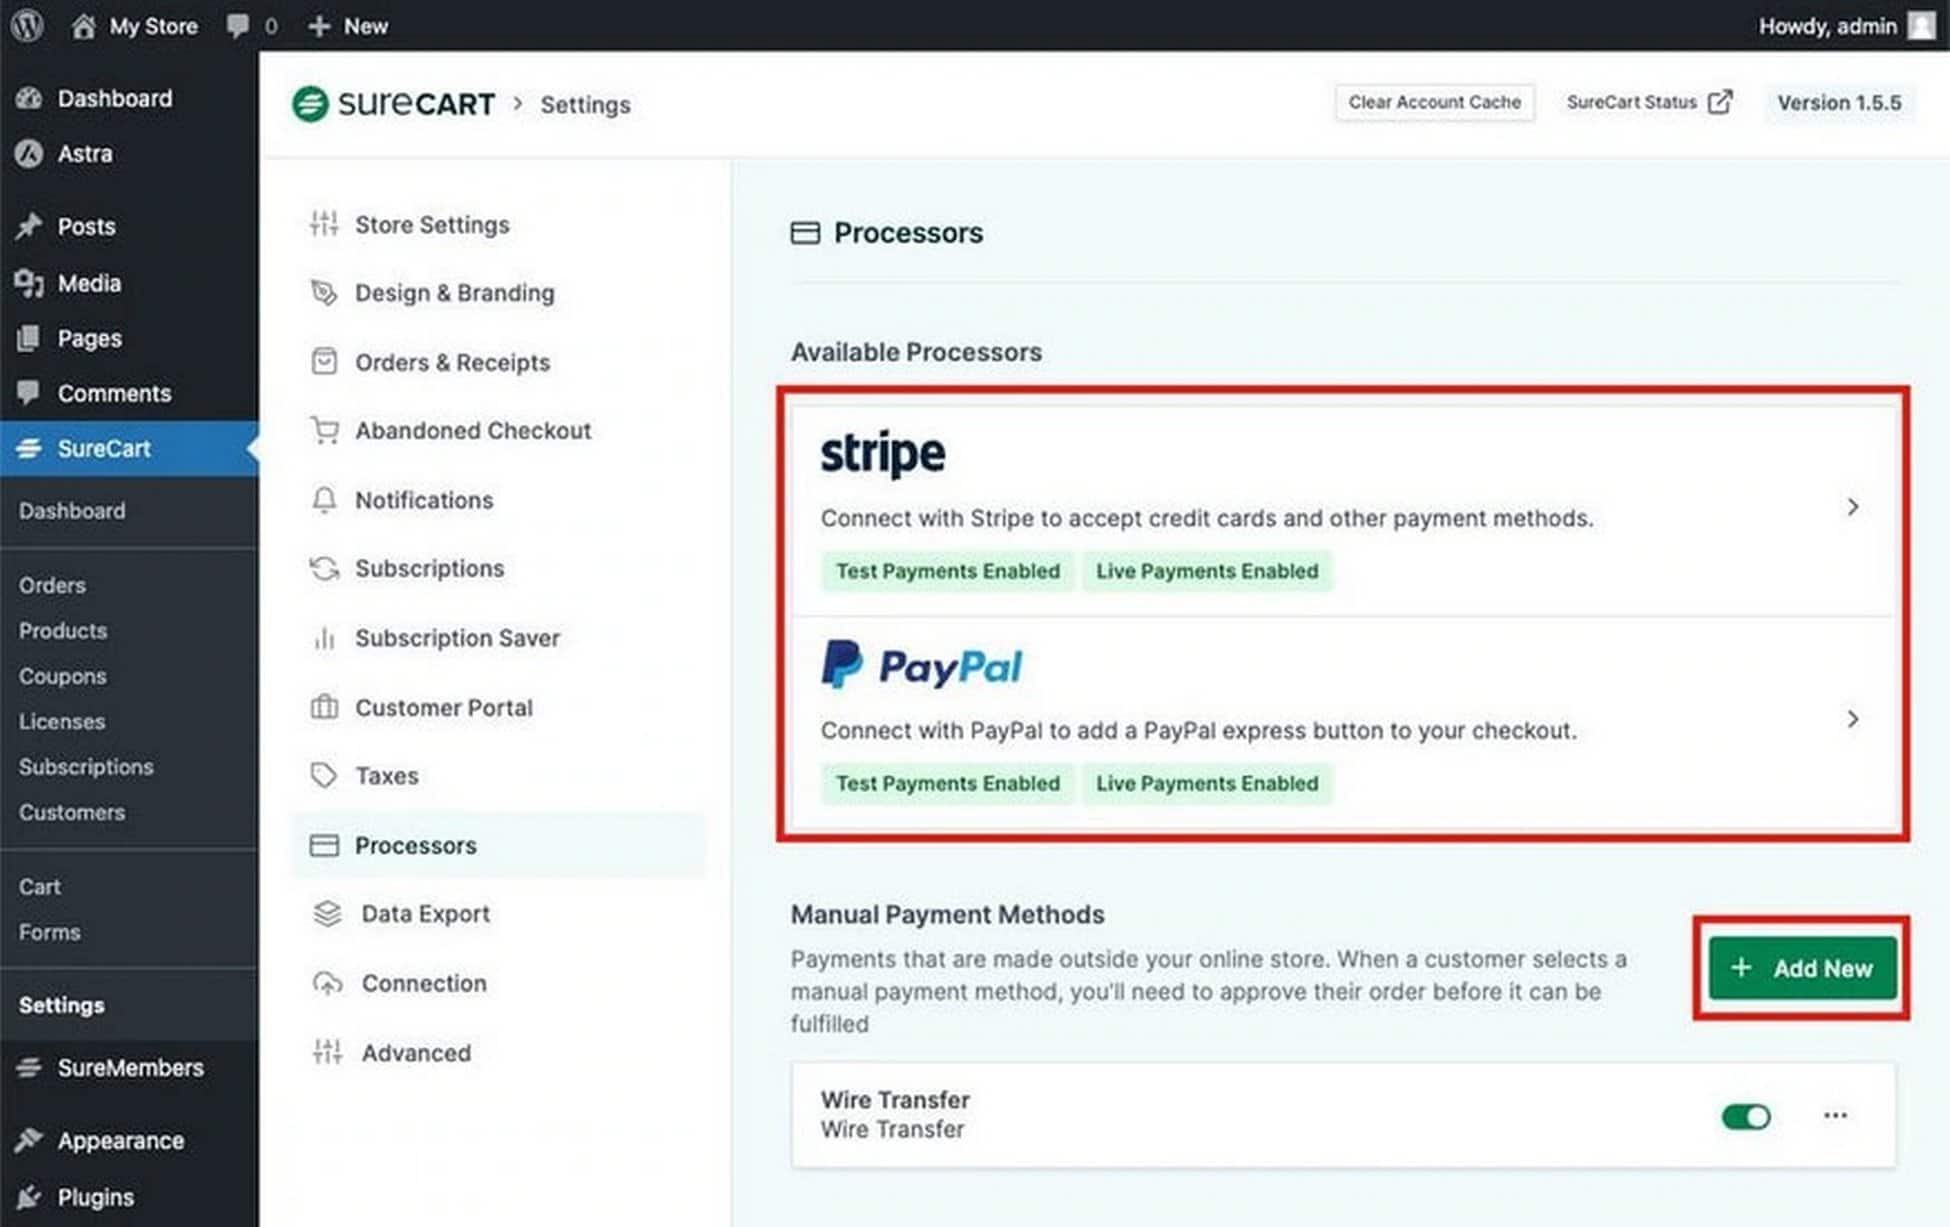Select Products in the WordPress sidebar
Viewport: 1950px width, 1227px height.
point(63,631)
